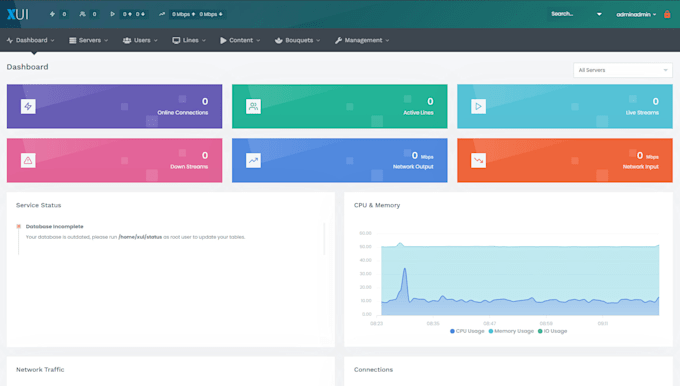Click the Lines menu monitor icon
The width and height of the screenshot is (680, 386).
click(x=176, y=40)
